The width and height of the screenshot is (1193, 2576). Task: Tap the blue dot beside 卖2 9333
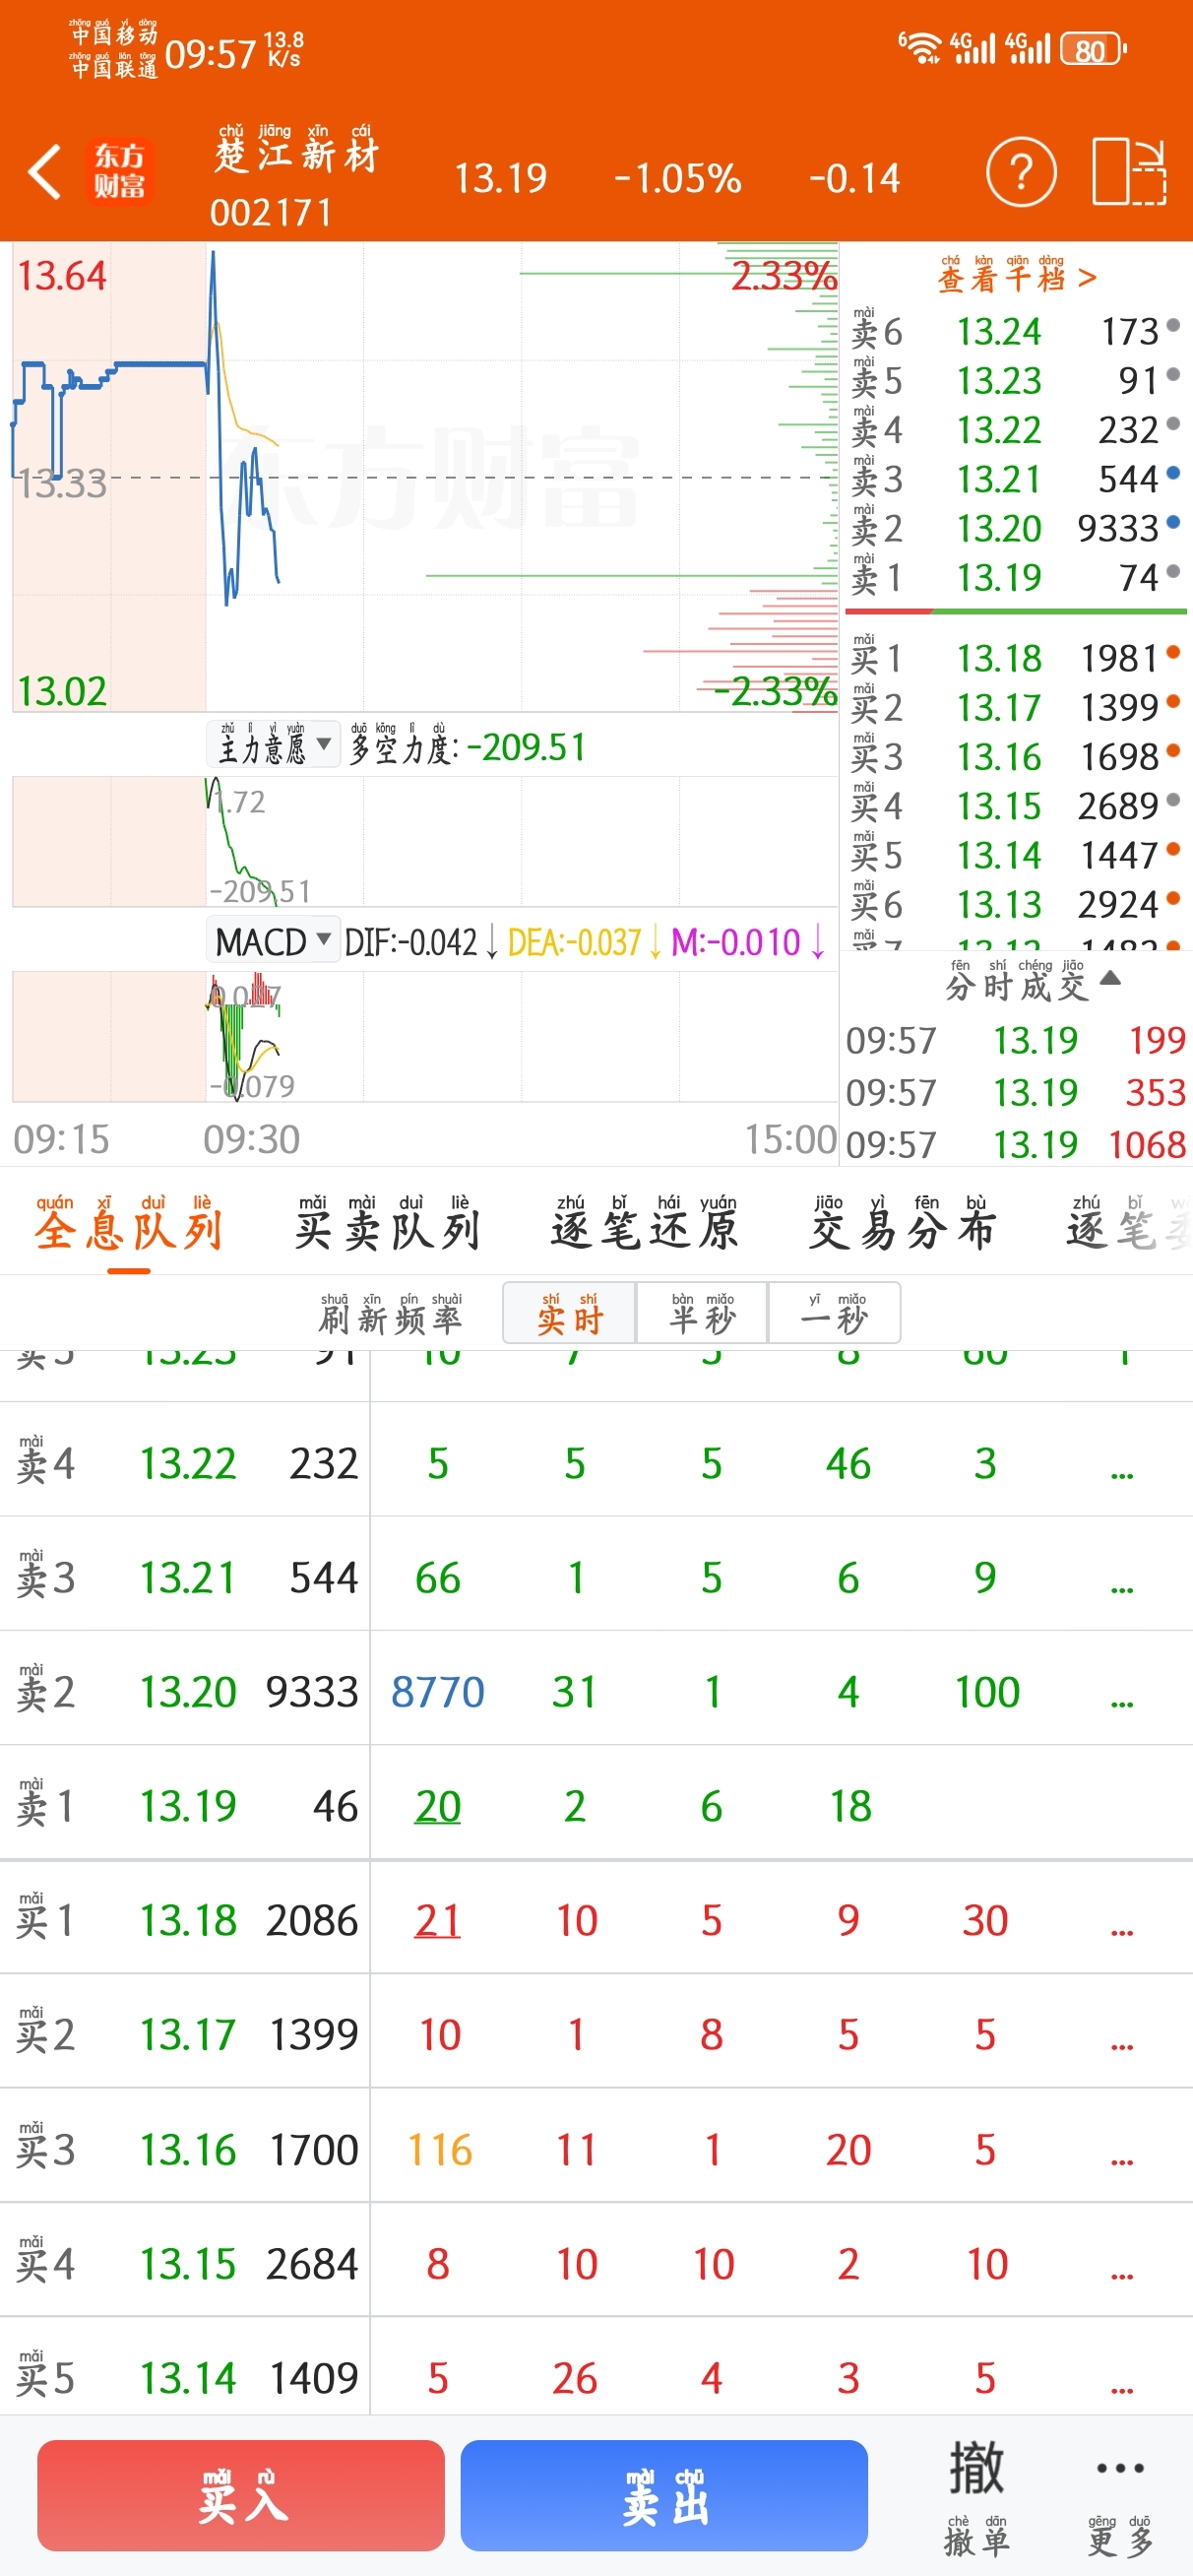[1173, 522]
